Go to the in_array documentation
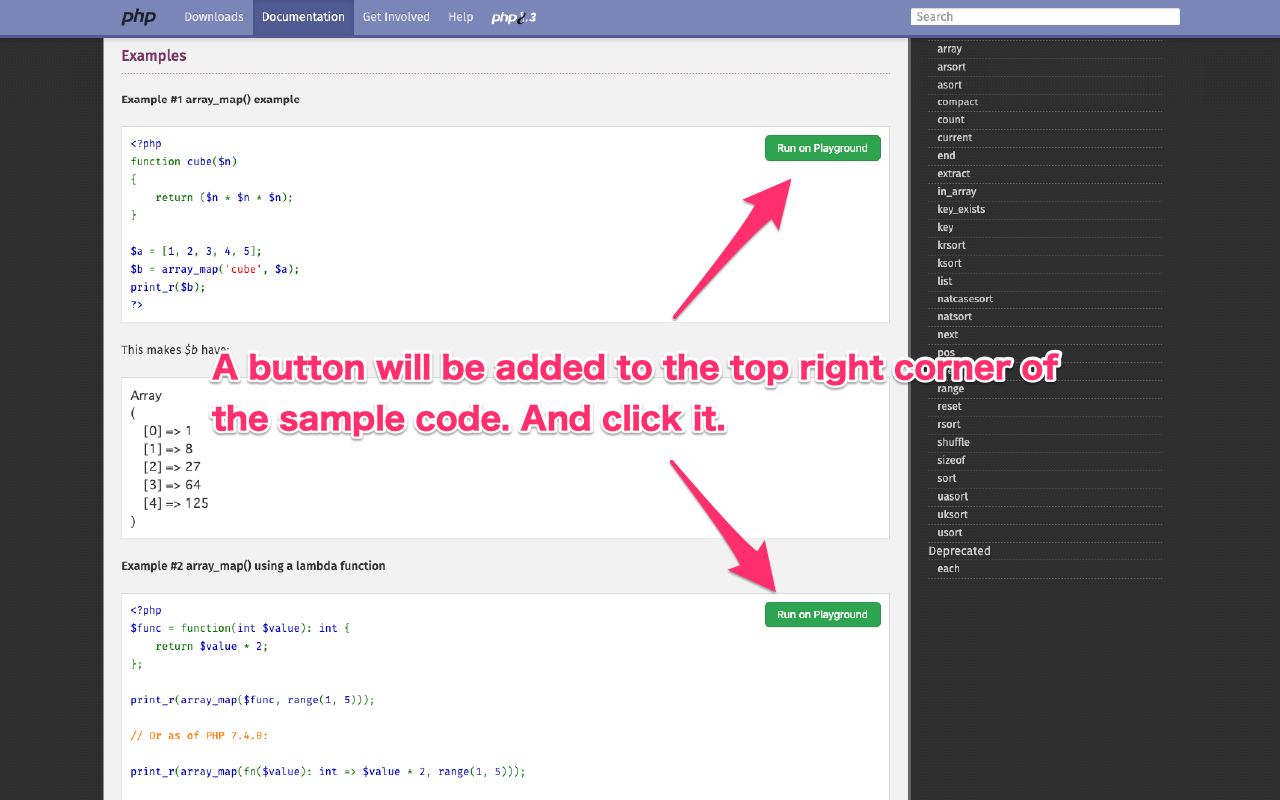Screen dimensions: 1280x800 point(956,191)
